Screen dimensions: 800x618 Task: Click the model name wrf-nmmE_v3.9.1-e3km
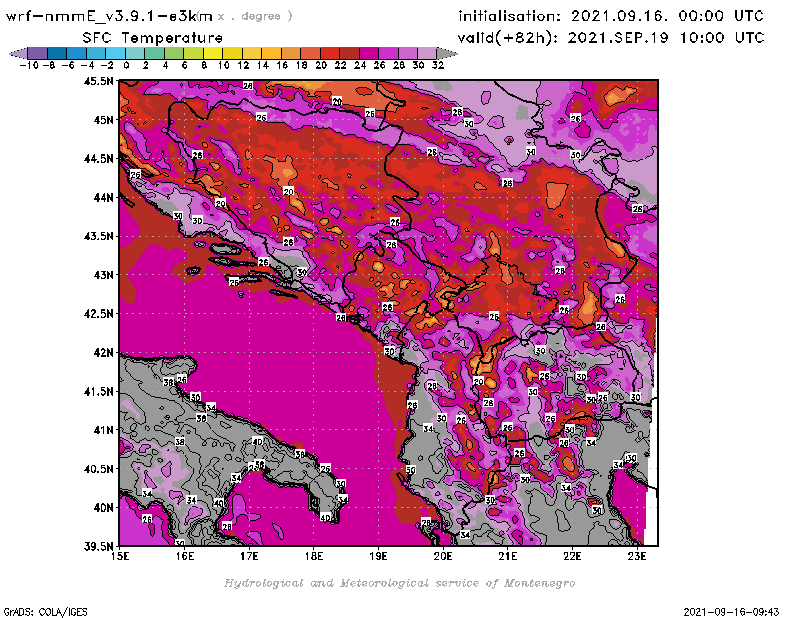coord(109,16)
